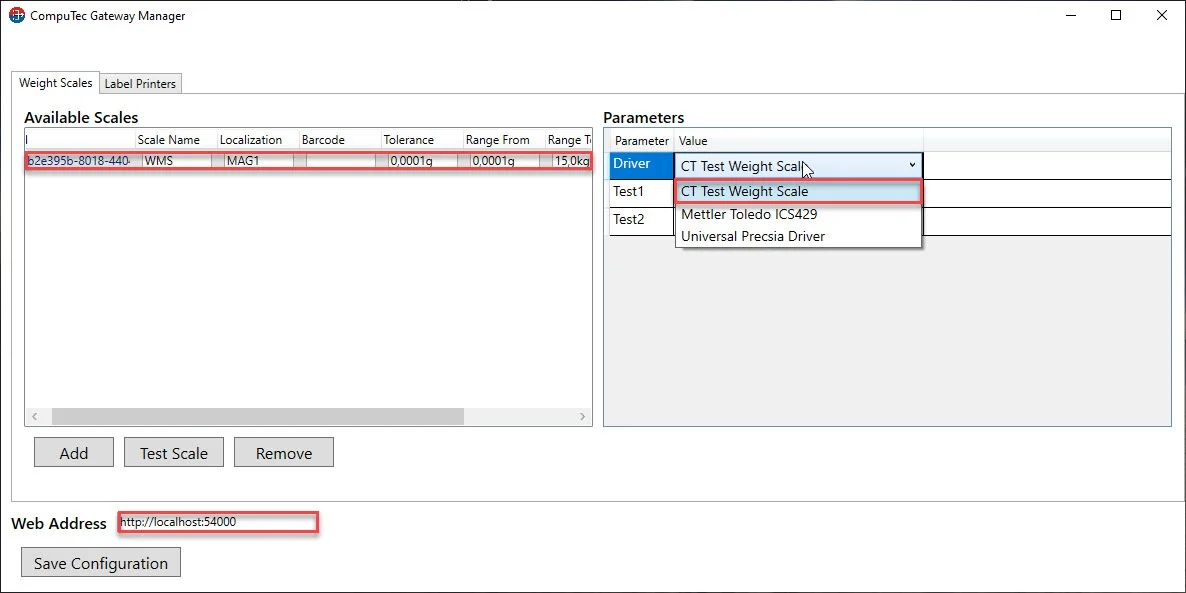
Task: Click the CompuTec Gateway Manager app icon
Action: click(x=16, y=16)
